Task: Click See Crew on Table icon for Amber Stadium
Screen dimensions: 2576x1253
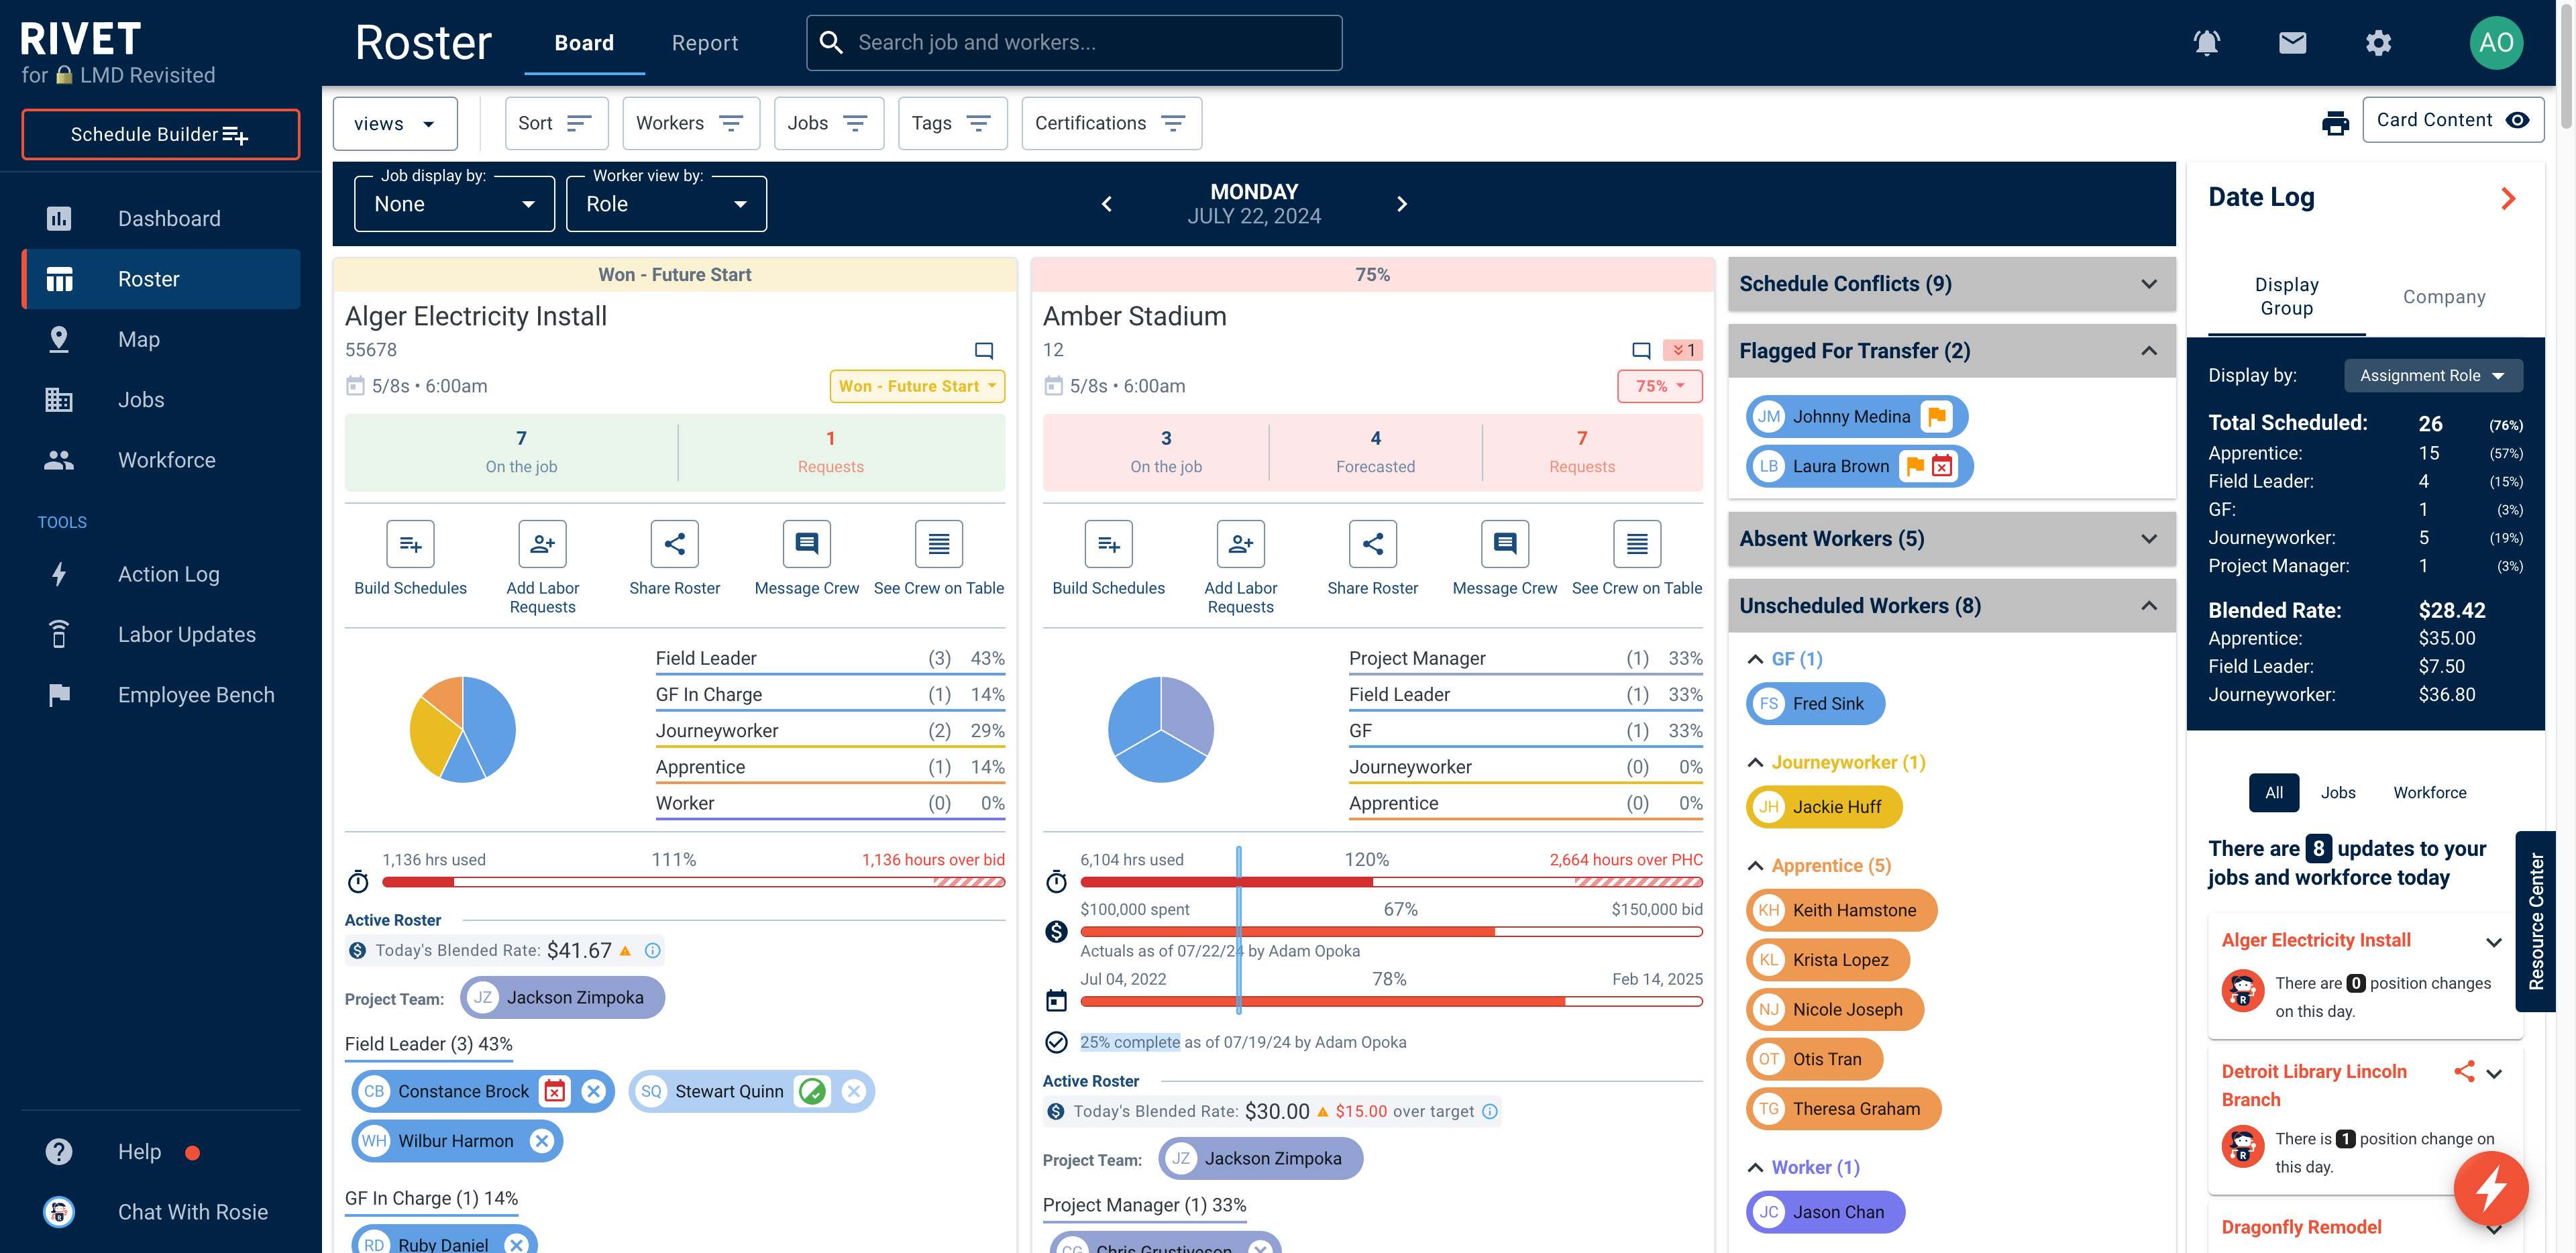Action: 1636,544
